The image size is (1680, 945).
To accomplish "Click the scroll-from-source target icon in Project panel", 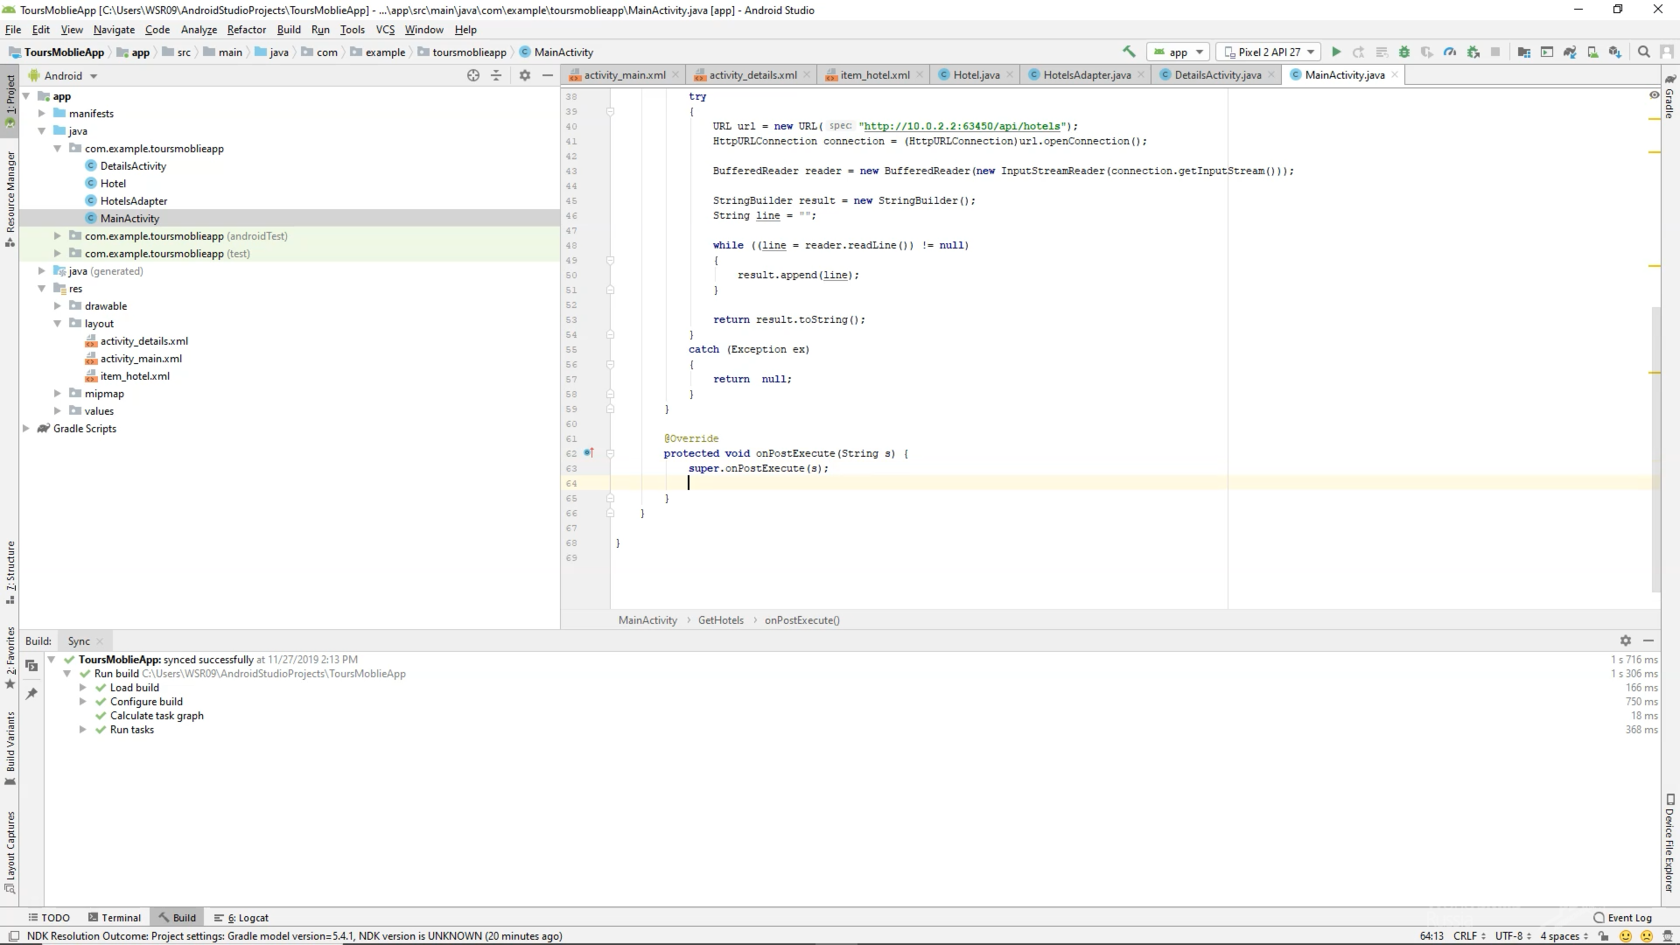I will tap(473, 75).
